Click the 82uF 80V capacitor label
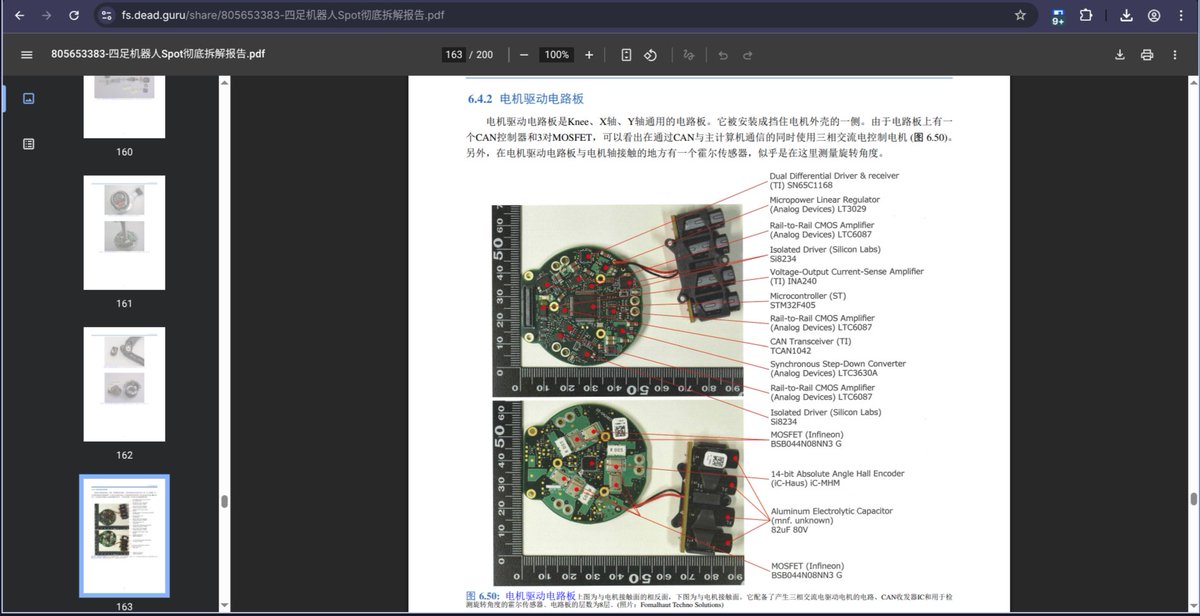The width and height of the screenshot is (1200, 616). pos(831,522)
